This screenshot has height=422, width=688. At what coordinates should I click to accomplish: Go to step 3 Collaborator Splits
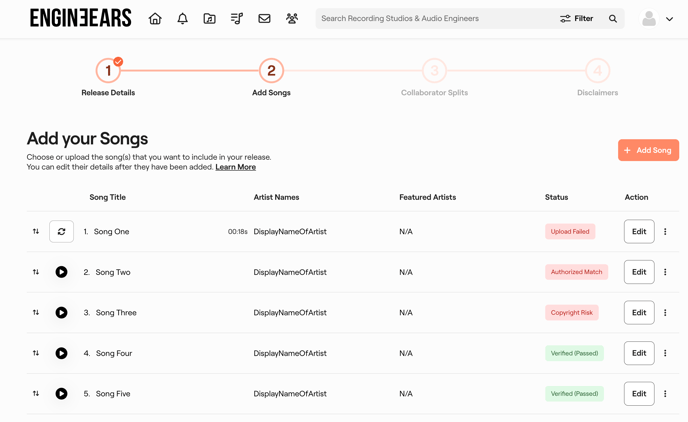point(434,71)
